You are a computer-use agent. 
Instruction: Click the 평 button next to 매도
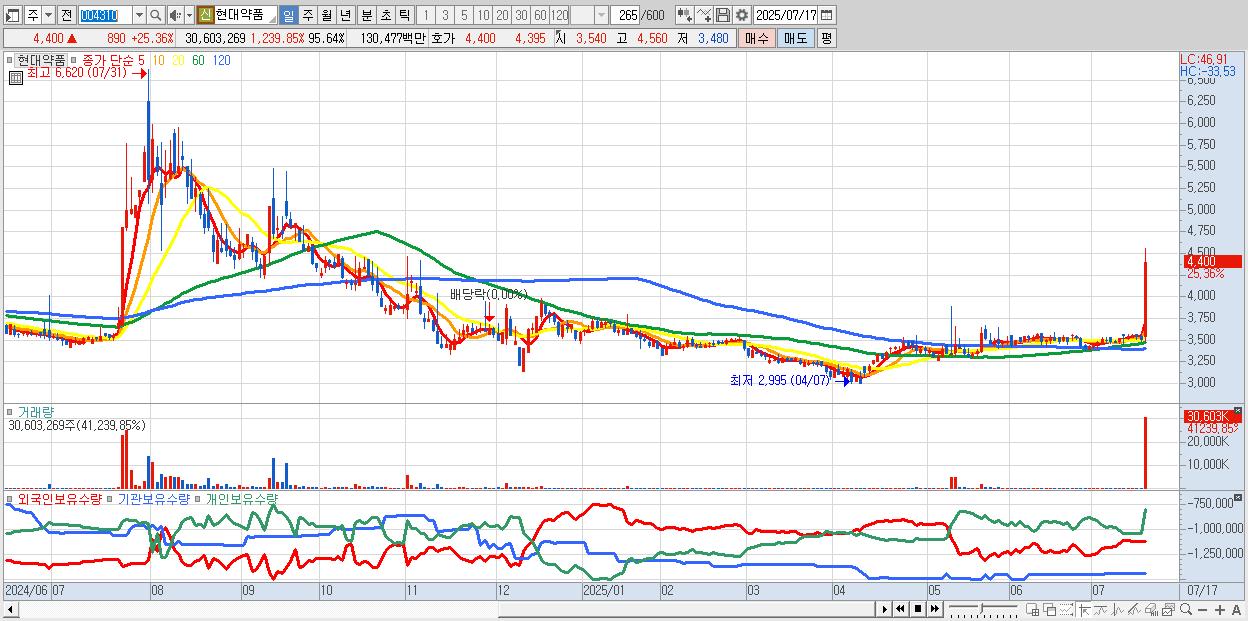coord(827,38)
